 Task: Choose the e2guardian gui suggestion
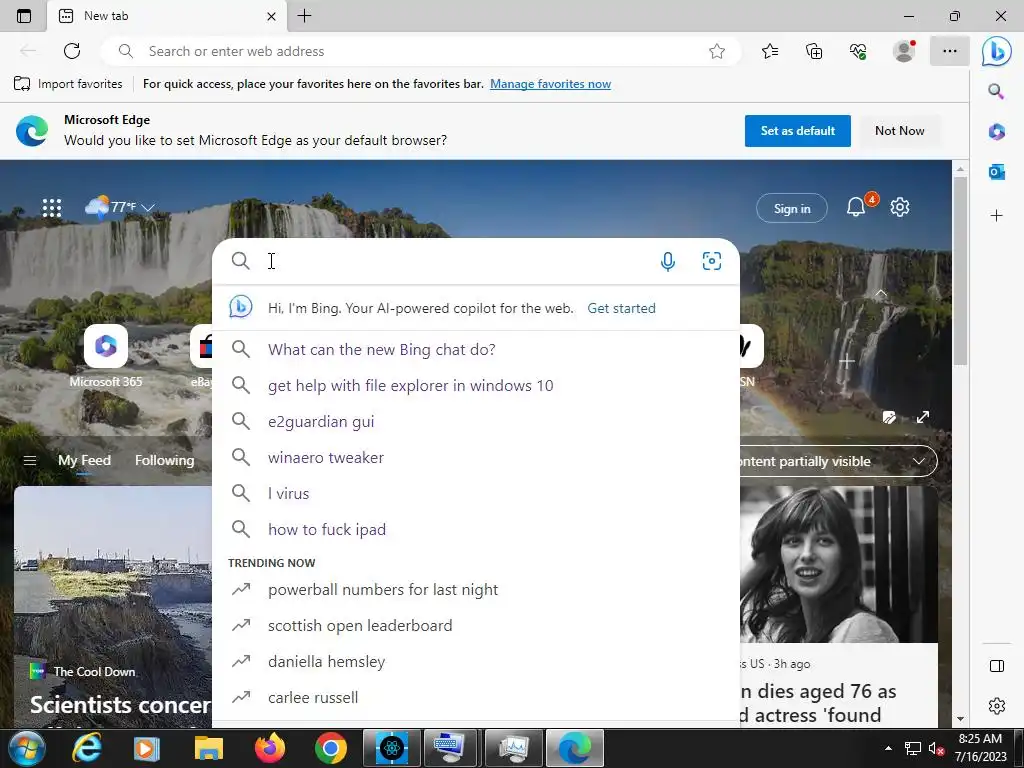coord(475,421)
